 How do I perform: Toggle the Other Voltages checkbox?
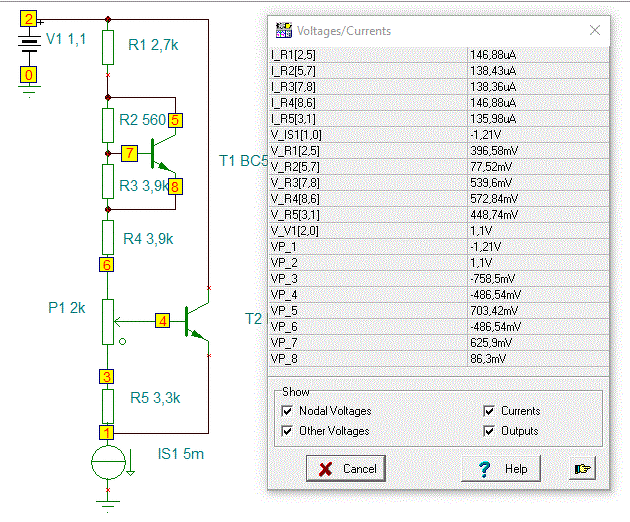[x=287, y=431]
